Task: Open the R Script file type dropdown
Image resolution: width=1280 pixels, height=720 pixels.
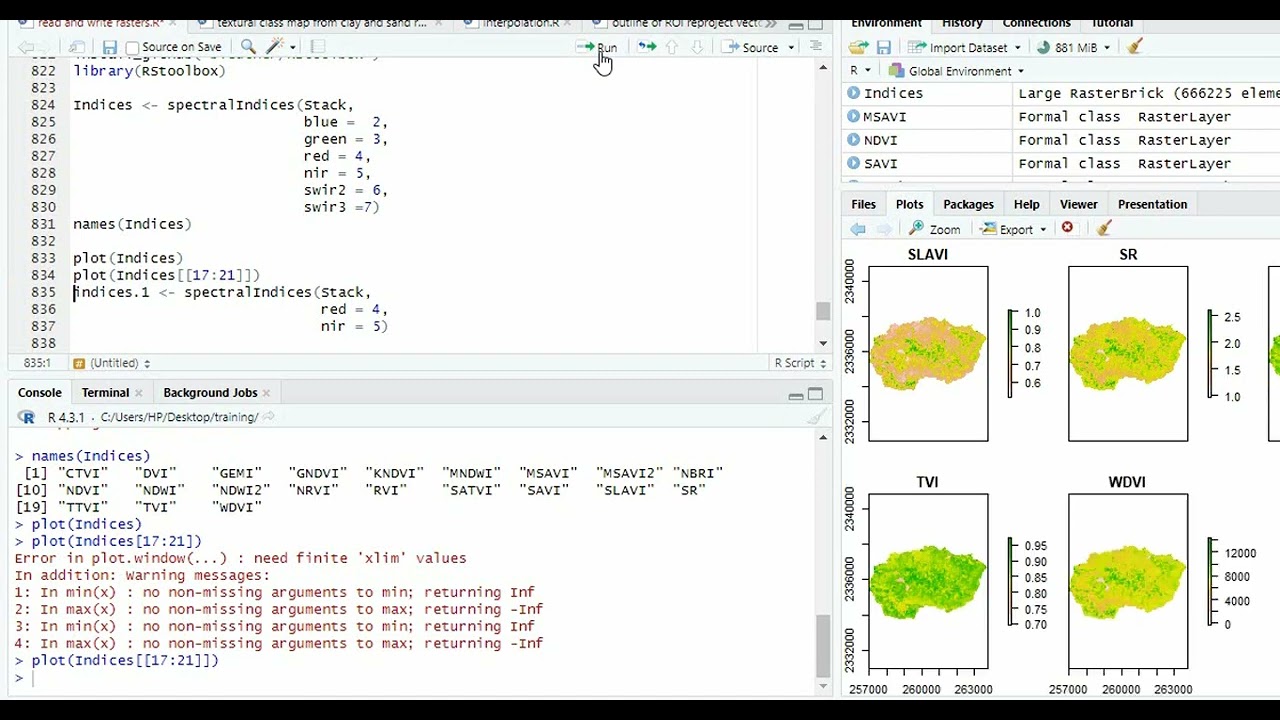Action: tap(801, 363)
